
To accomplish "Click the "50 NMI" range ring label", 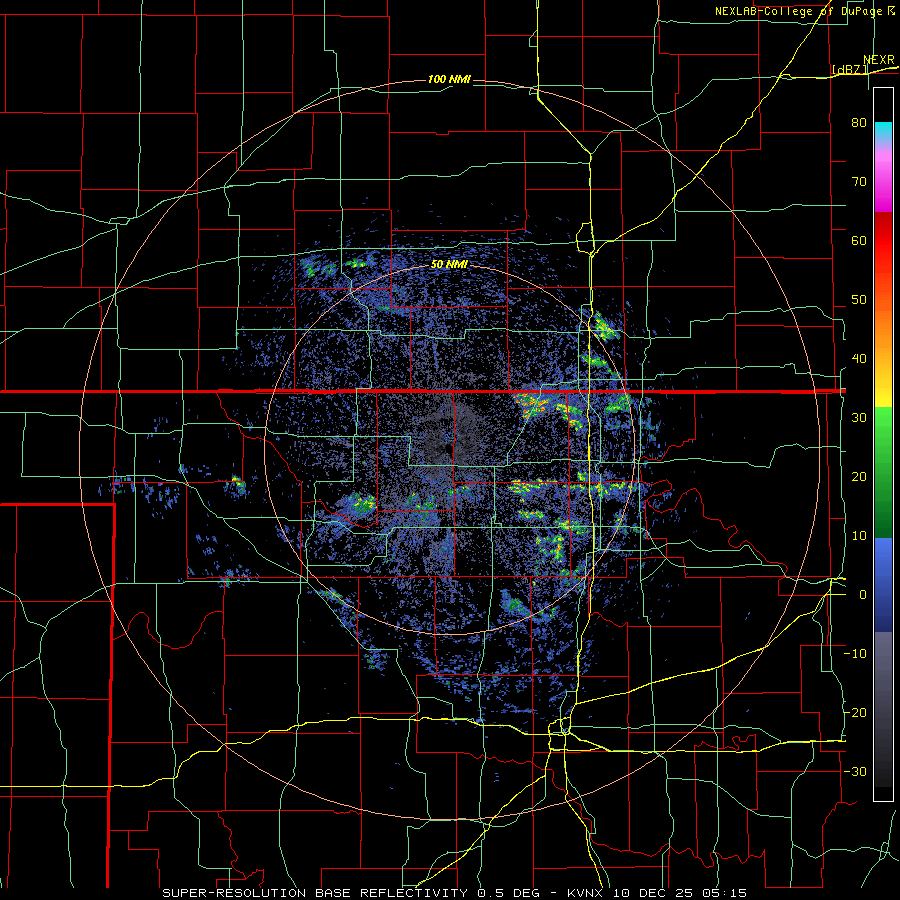I will click(449, 264).
